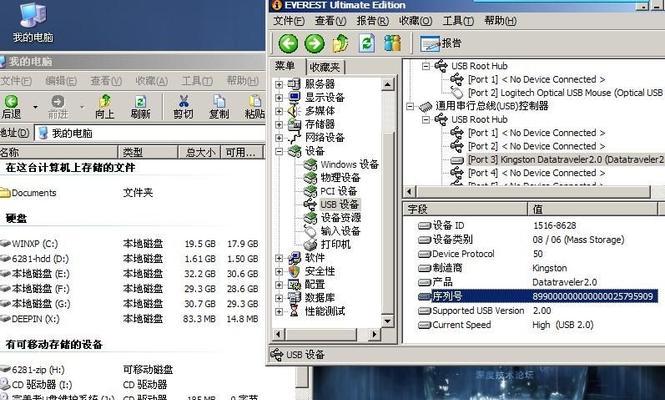The width and height of the screenshot is (665, 400).
Task: Open the 报告(R) menu in EVEREST
Action: pyautogui.click(x=372, y=21)
